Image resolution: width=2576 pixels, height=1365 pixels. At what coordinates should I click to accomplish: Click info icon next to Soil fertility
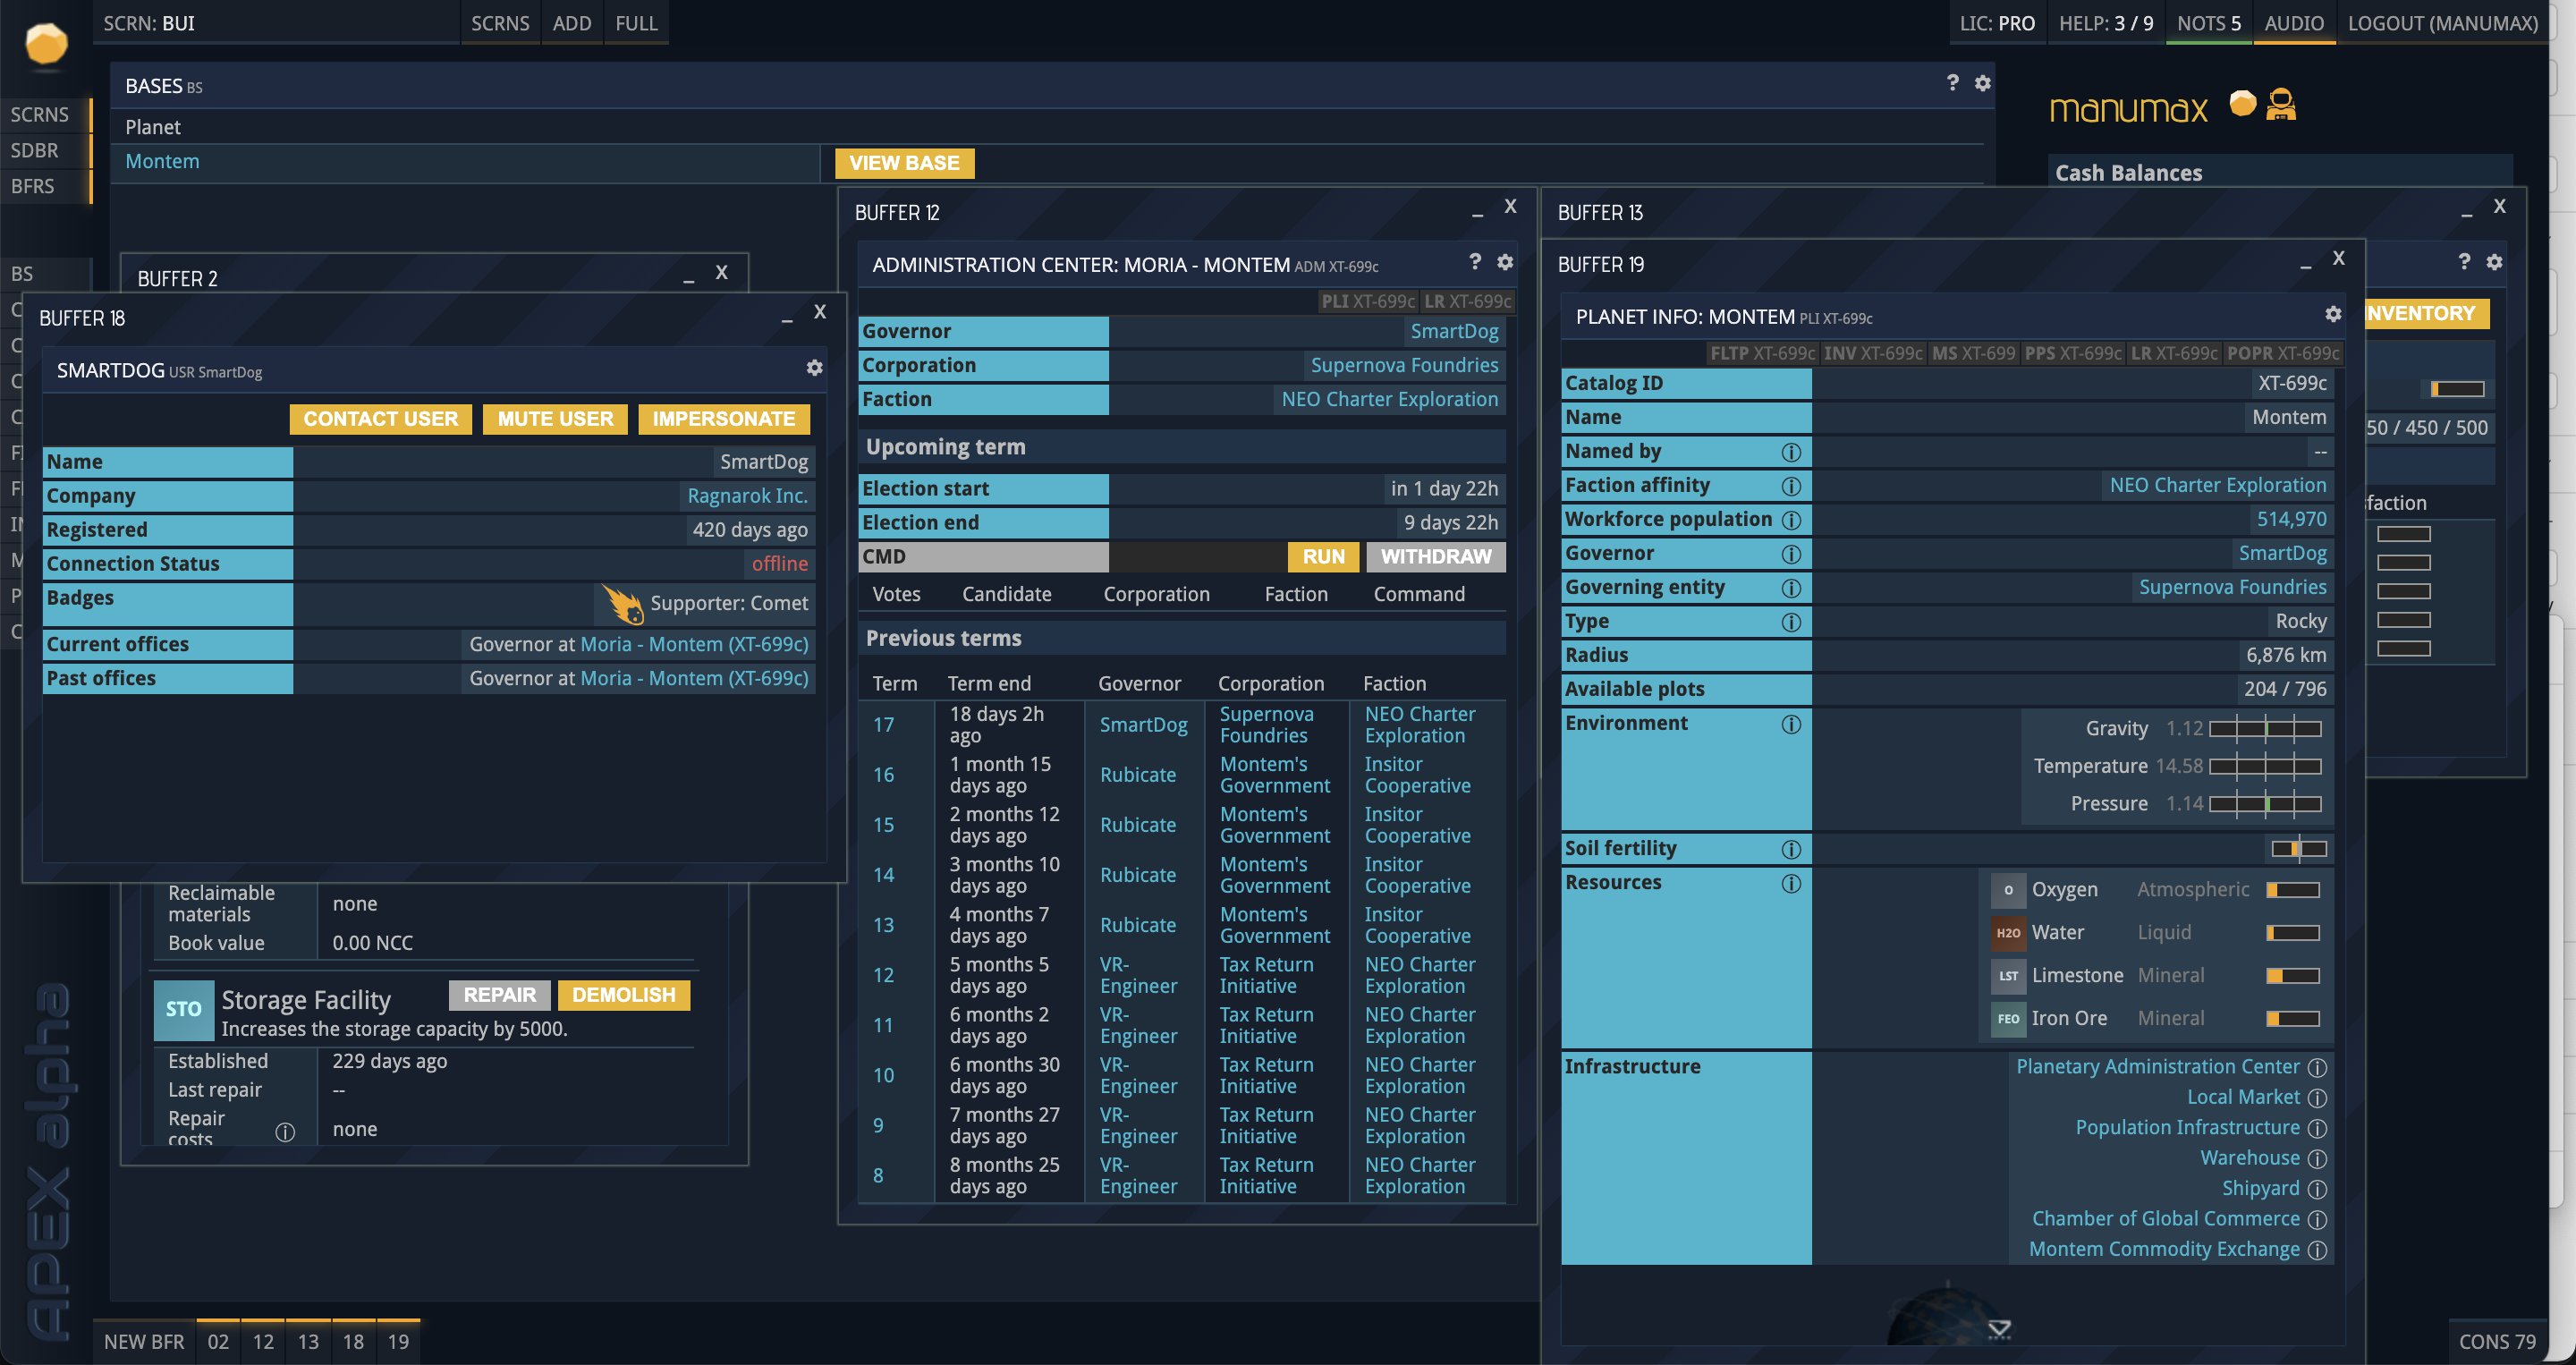click(1791, 849)
